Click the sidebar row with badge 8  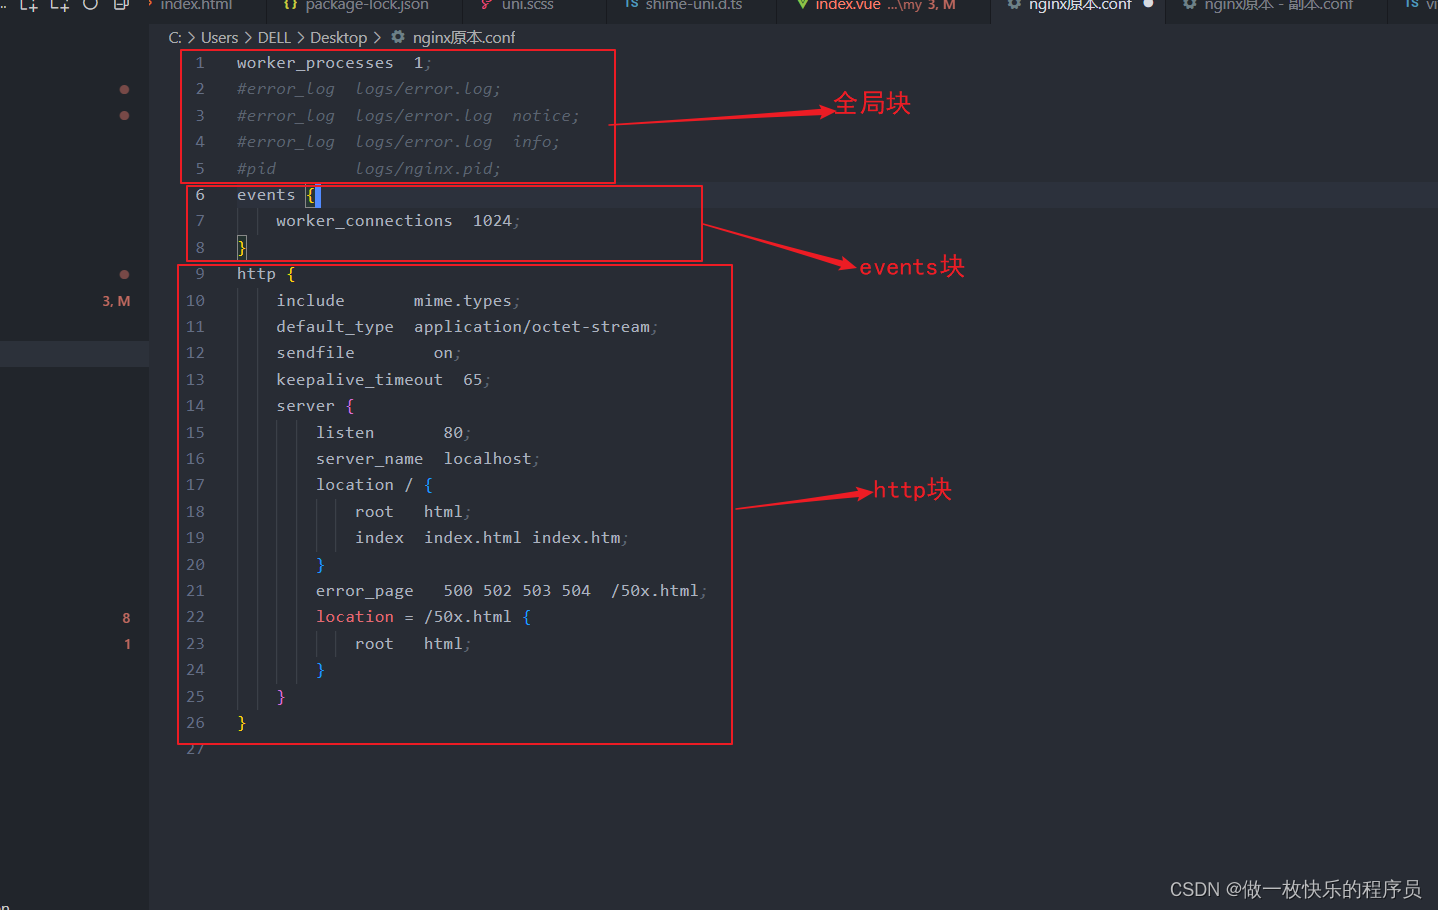point(74,618)
